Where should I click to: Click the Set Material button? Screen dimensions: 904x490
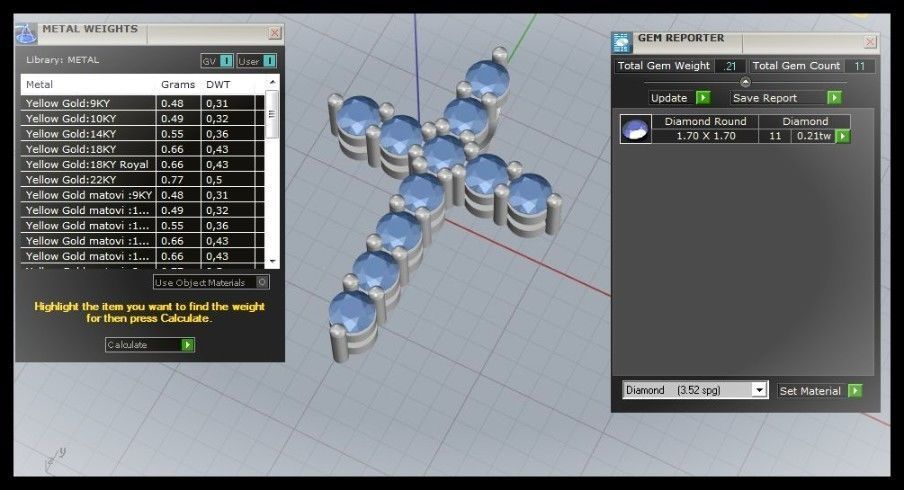[819, 390]
